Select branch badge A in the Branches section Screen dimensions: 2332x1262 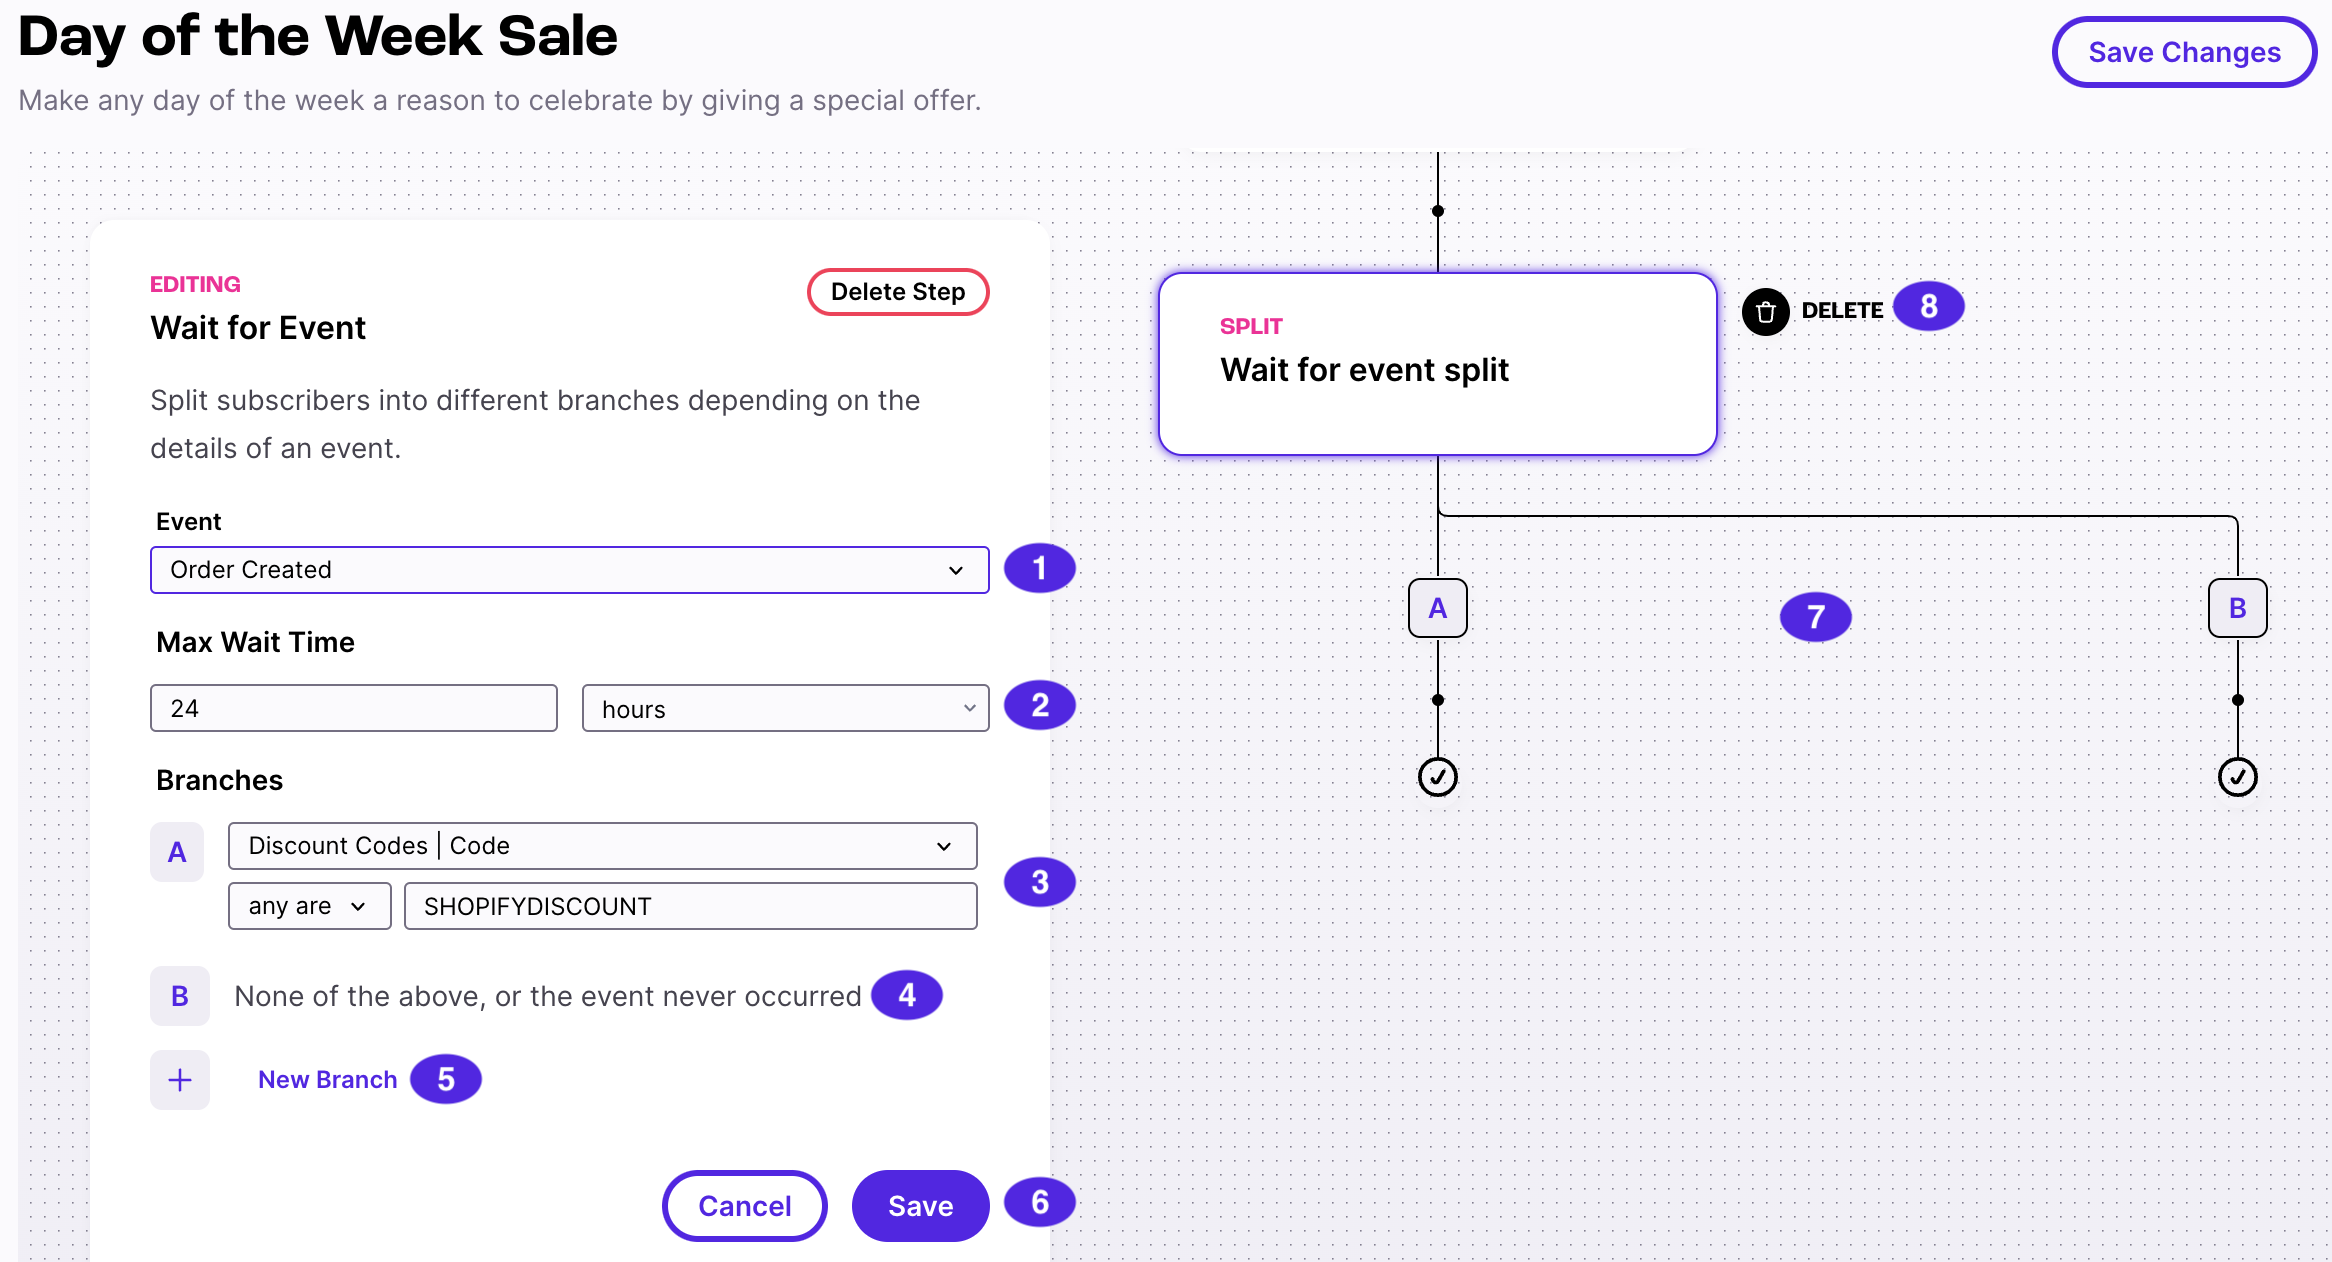(177, 852)
